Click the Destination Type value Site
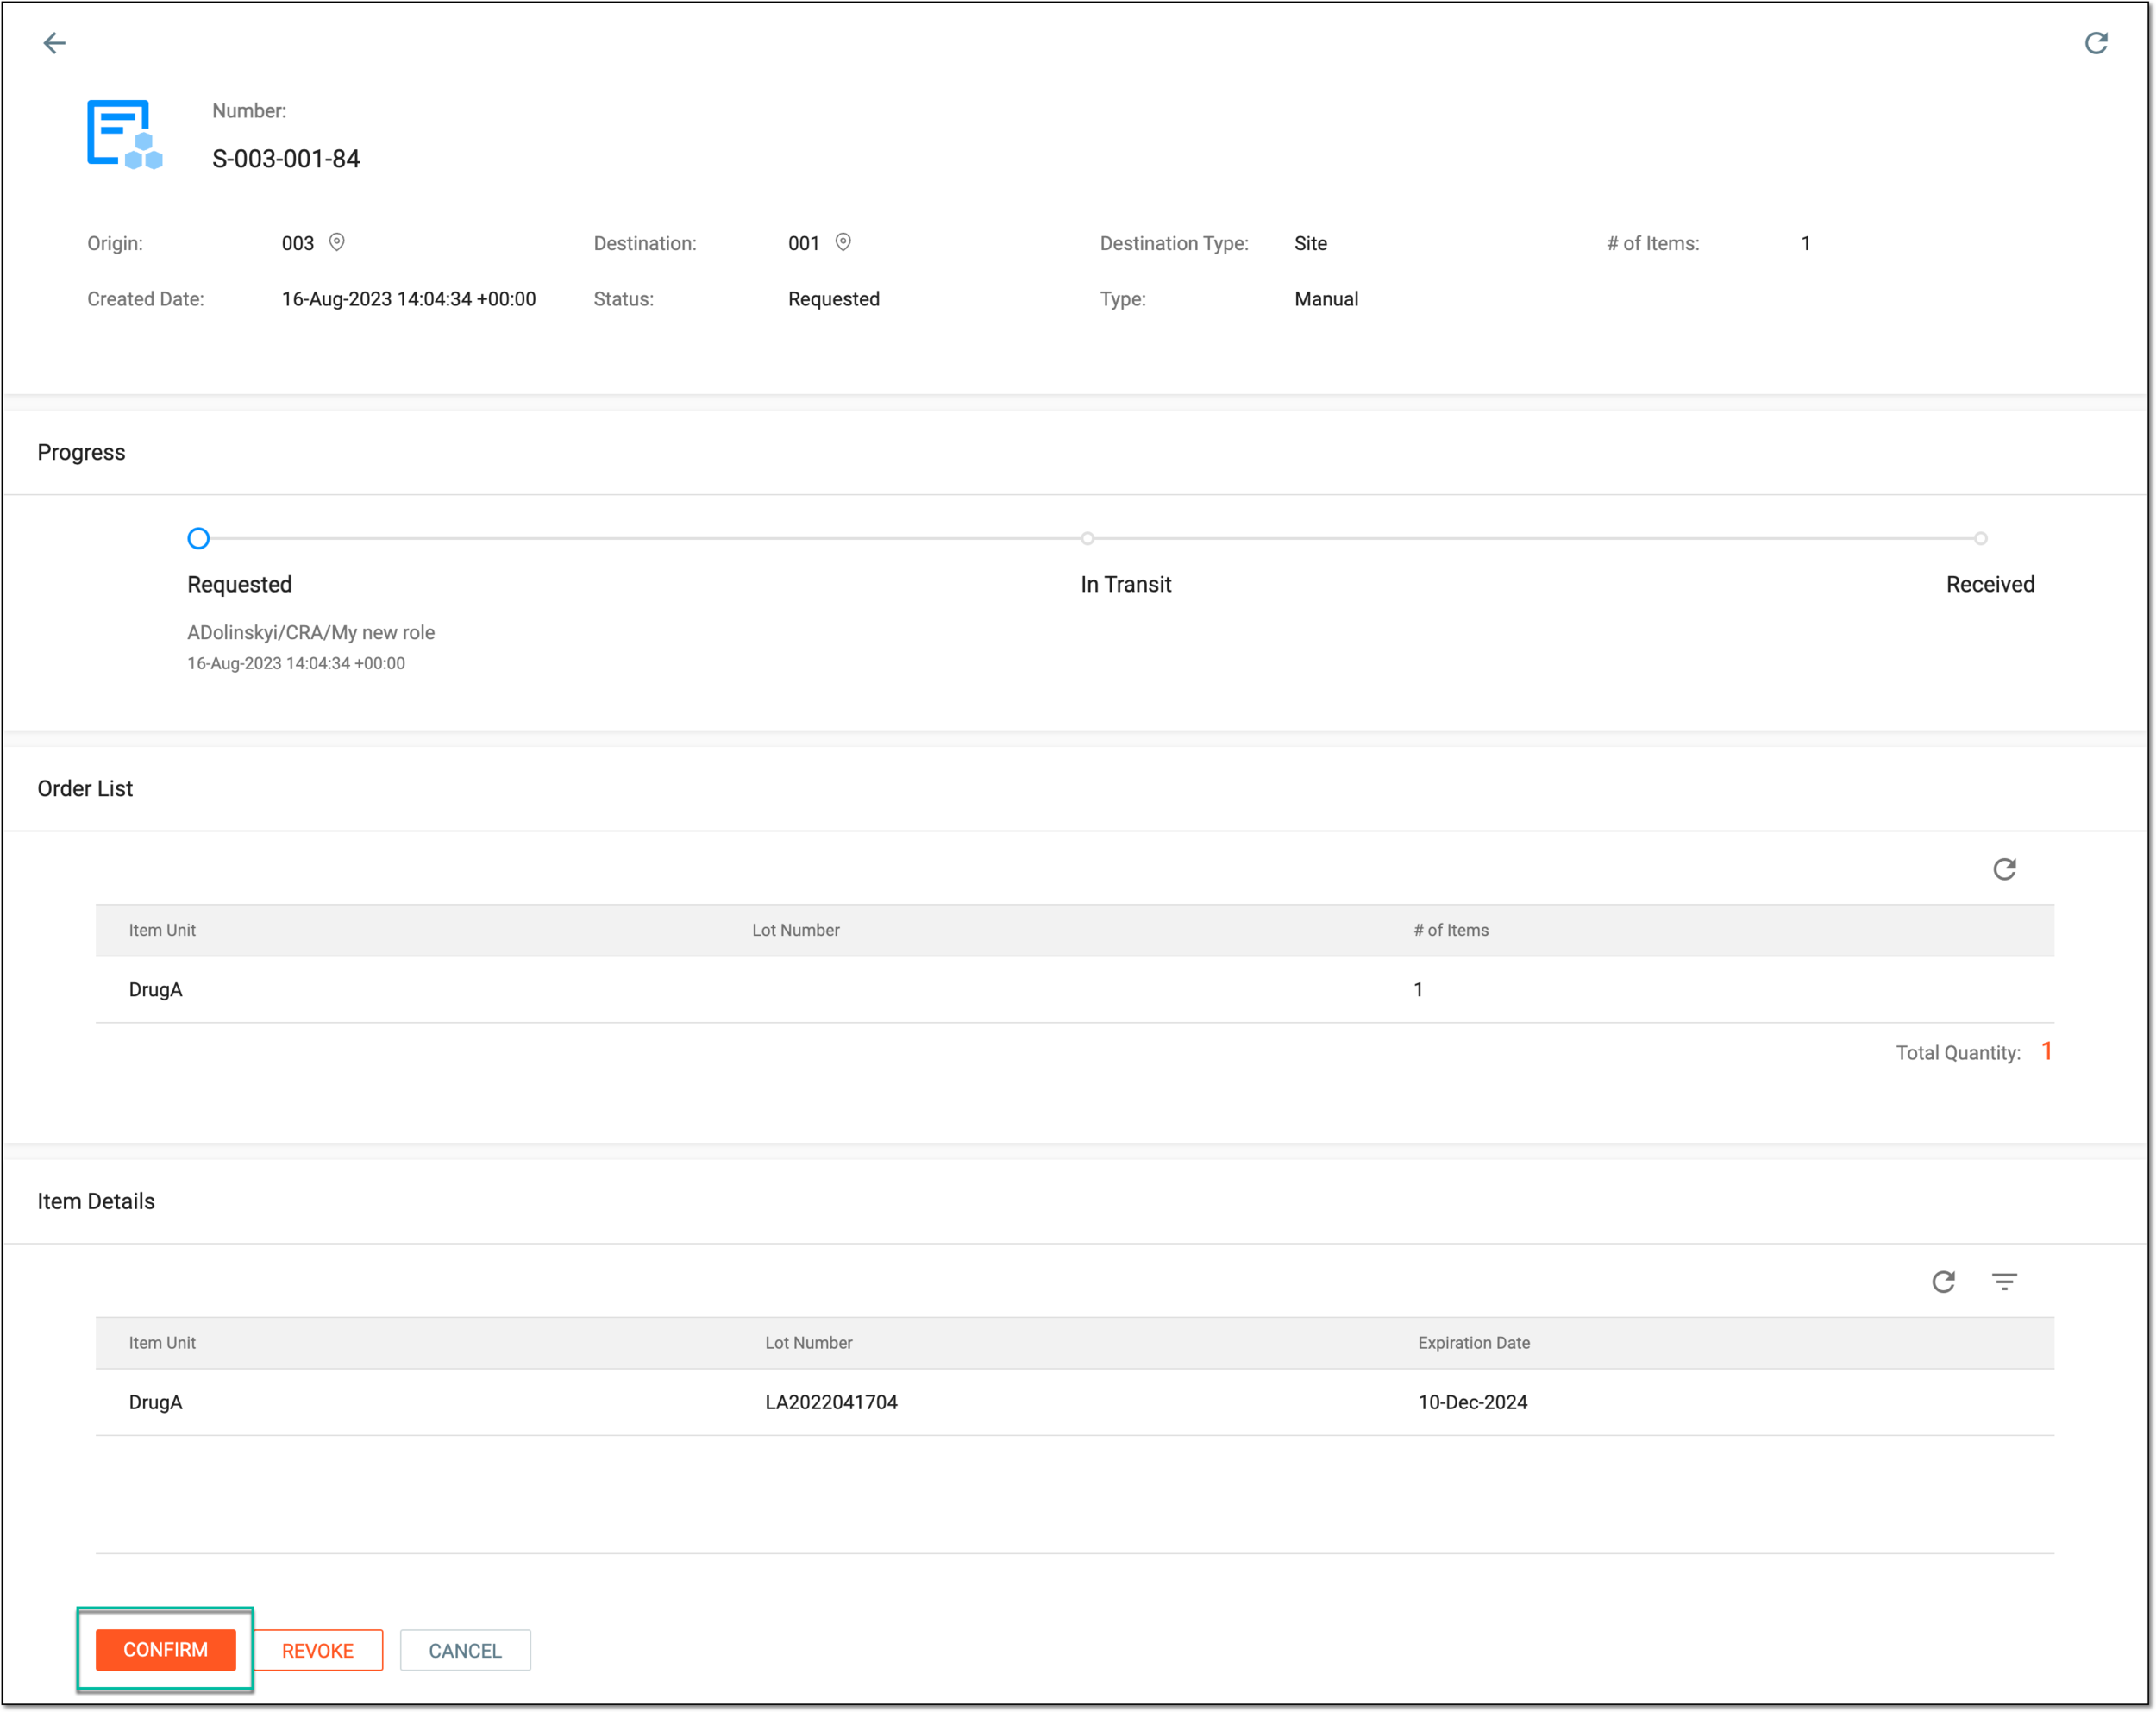 click(x=1311, y=243)
